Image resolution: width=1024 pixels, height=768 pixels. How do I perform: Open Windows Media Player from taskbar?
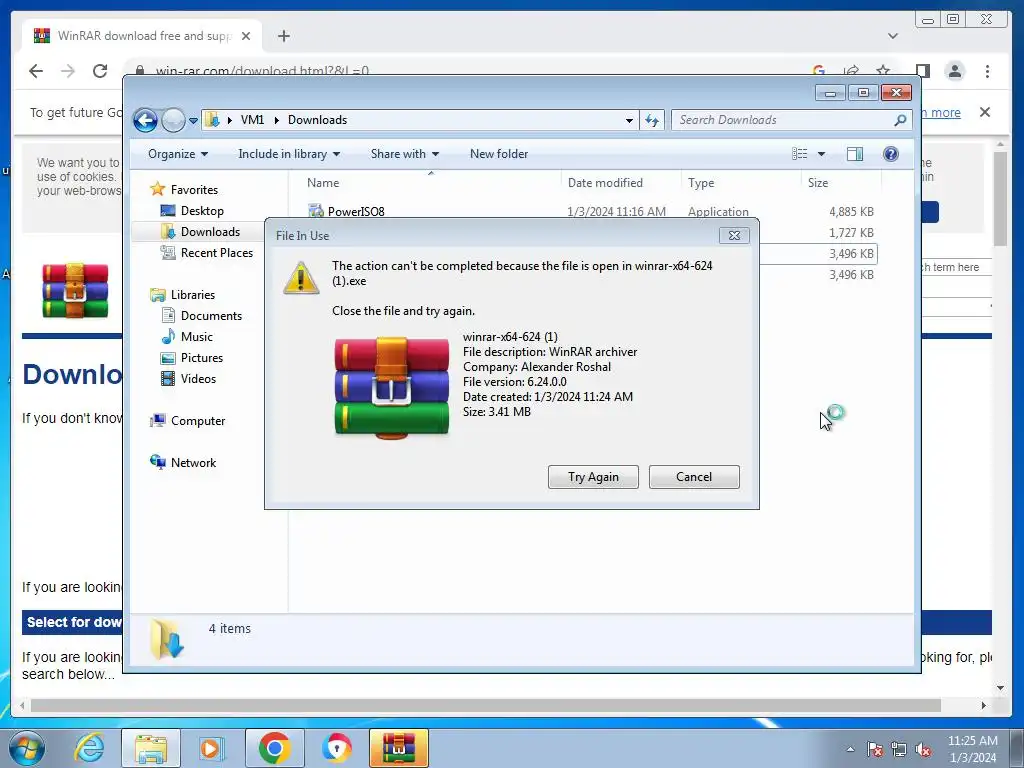pos(211,748)
